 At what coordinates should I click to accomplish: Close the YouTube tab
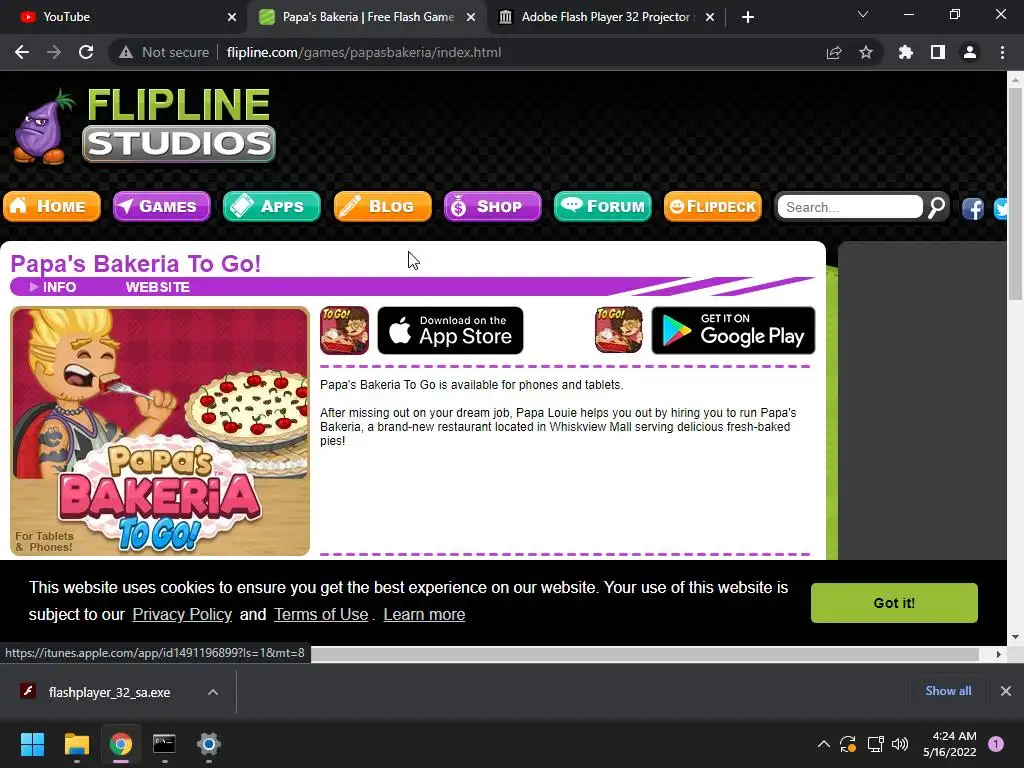pyautogui.click(x=232, y=17)
